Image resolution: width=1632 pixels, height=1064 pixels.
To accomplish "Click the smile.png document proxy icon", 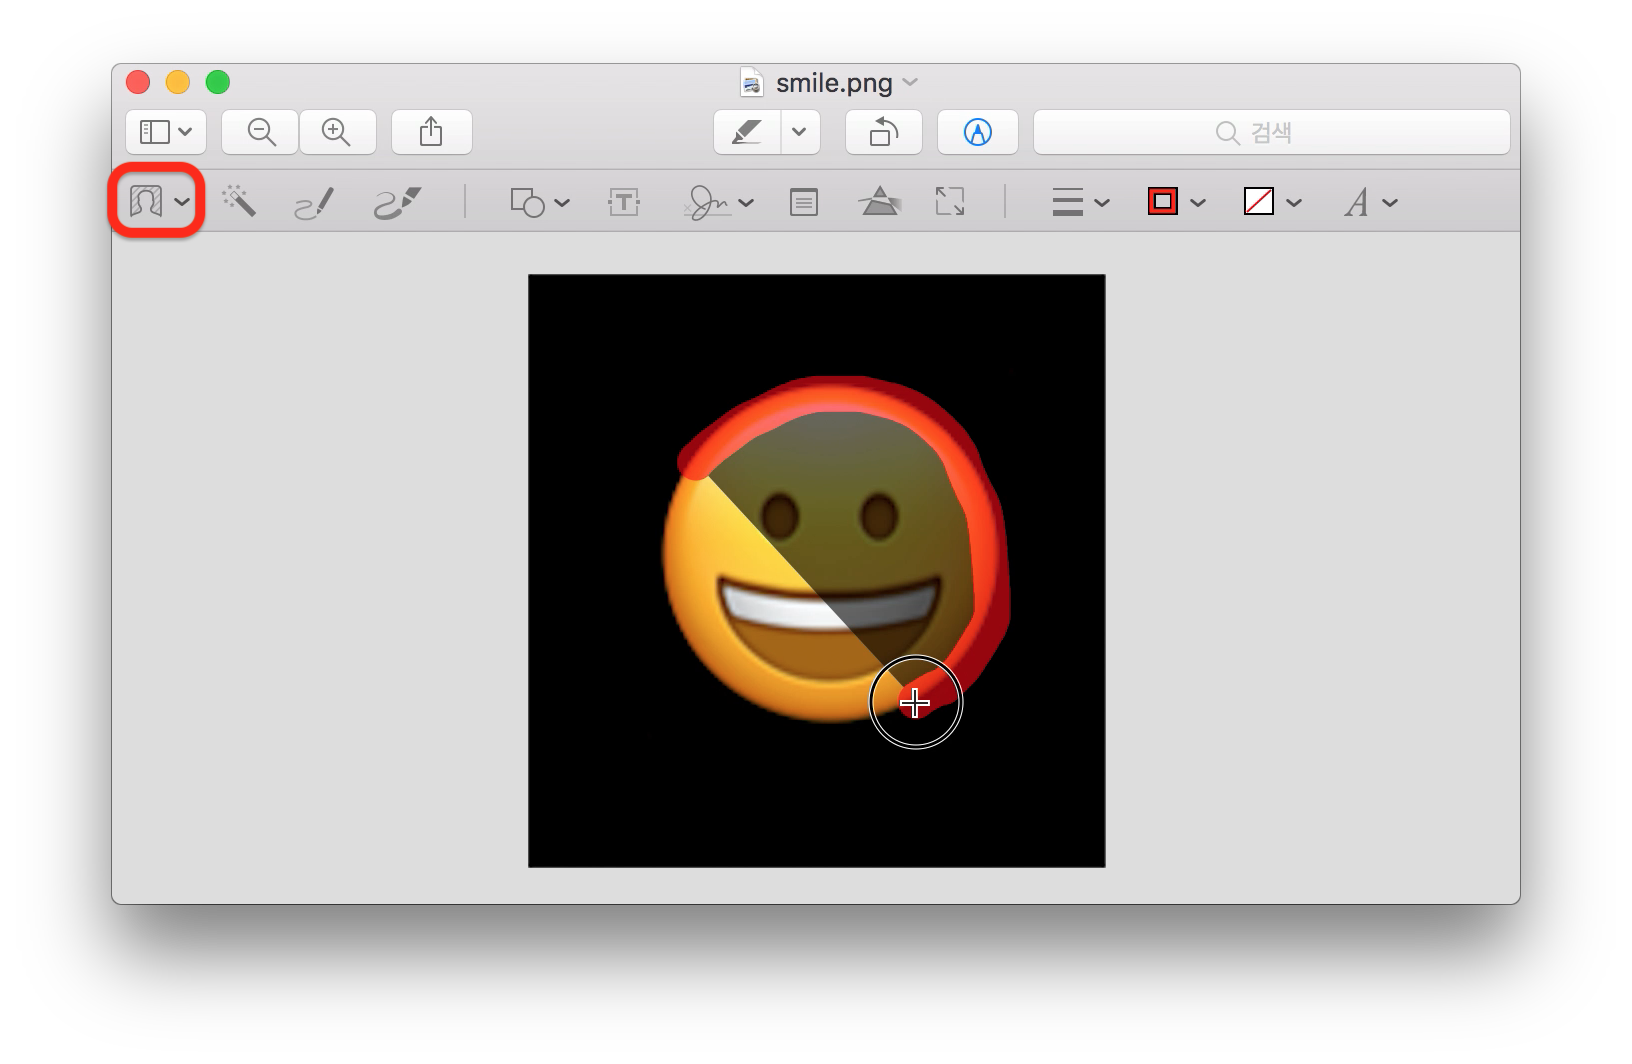I will tap(752, 82).
